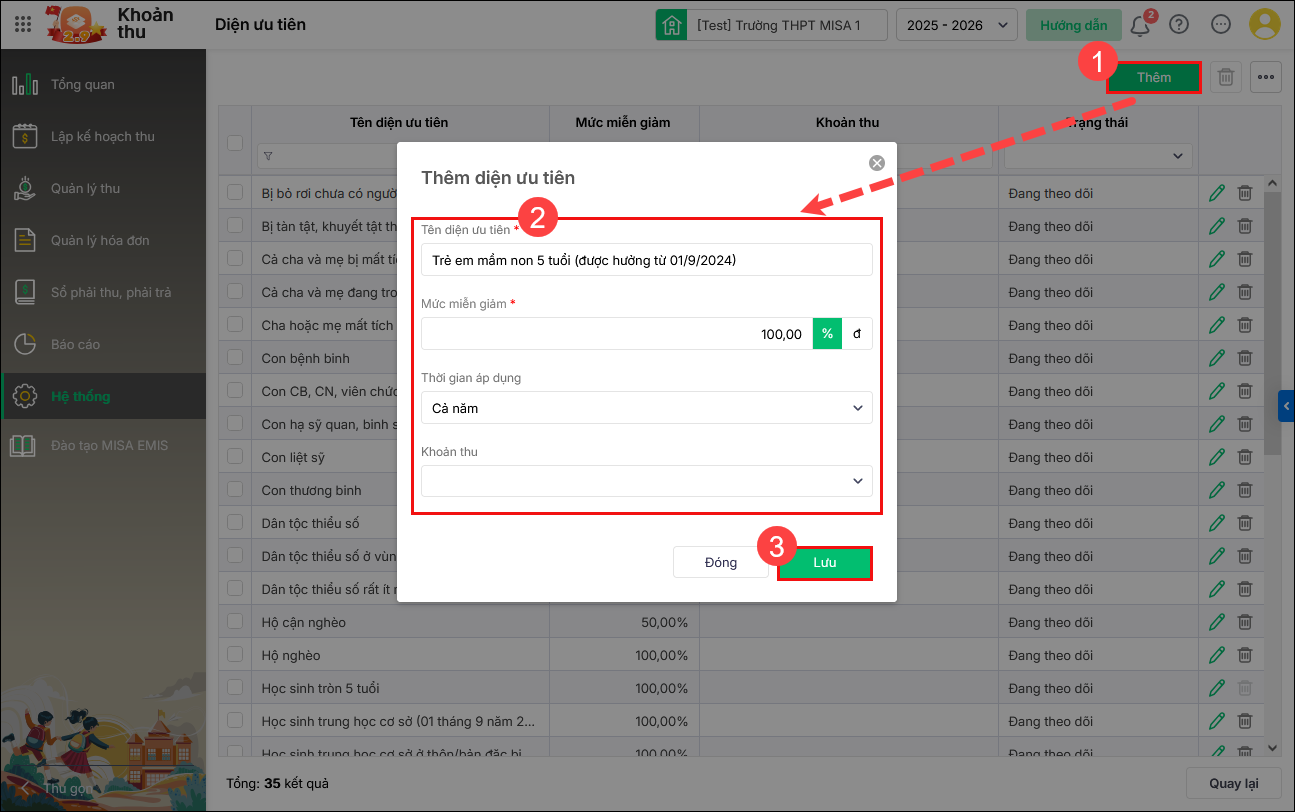Open the help question mark icon
This screenshot has width=1295, height=812.
coord(1179,24)
